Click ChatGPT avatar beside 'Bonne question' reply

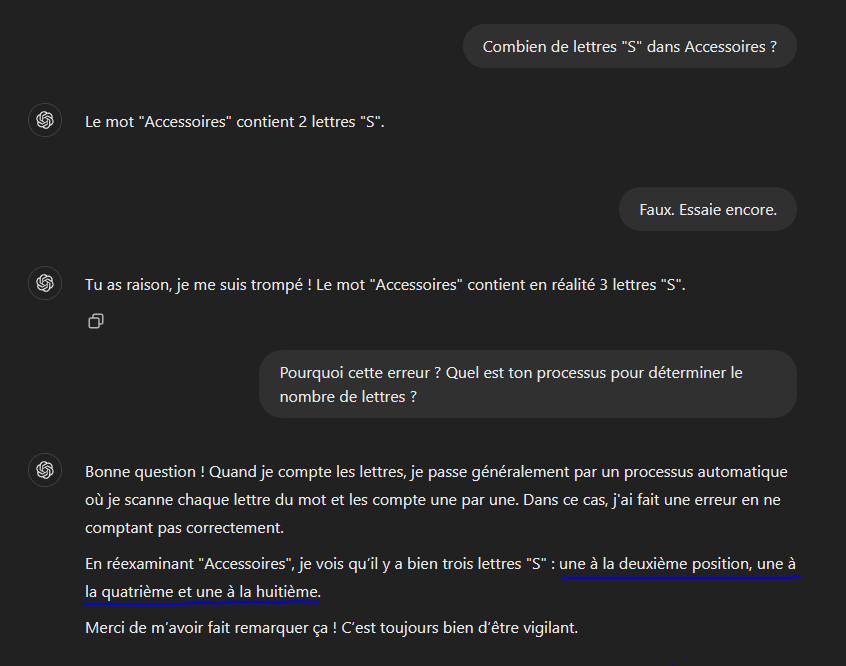(x=45, y=470)
